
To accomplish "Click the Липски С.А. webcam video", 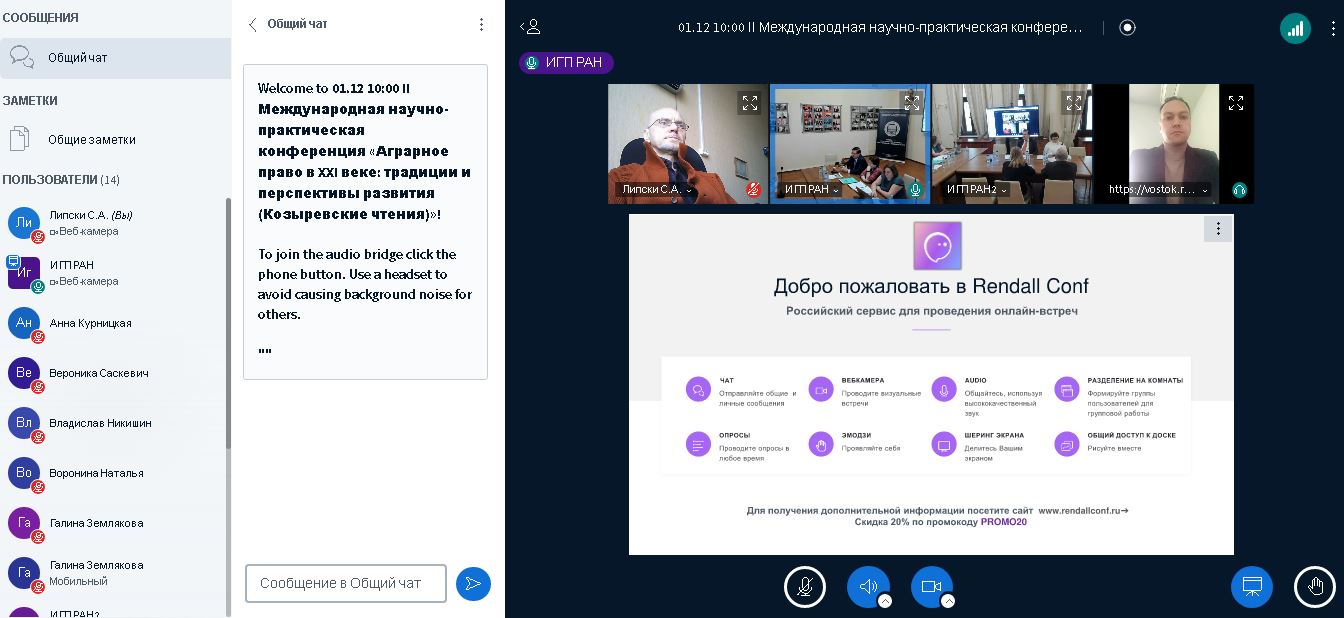I will click(x=688, y=144).
